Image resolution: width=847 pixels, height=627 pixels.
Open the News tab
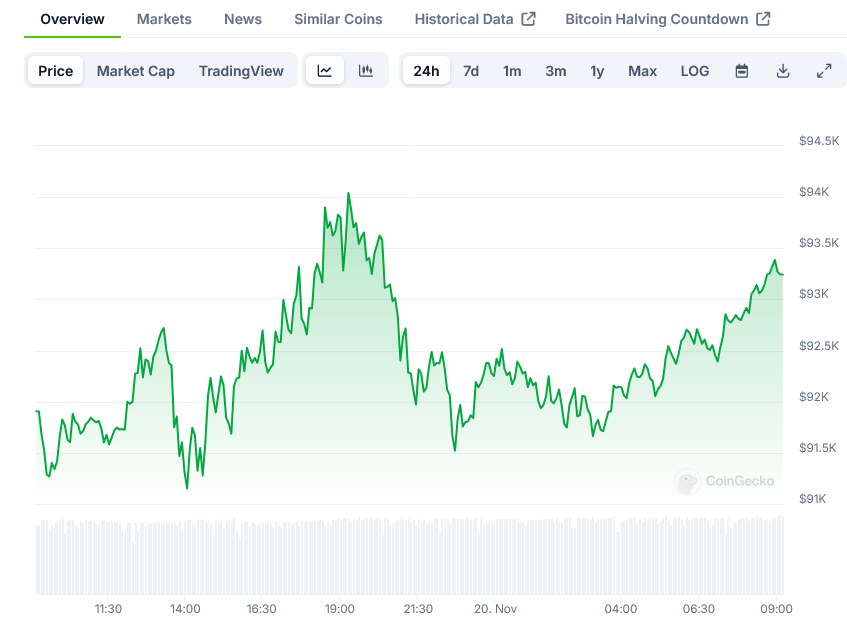point(243,19)
